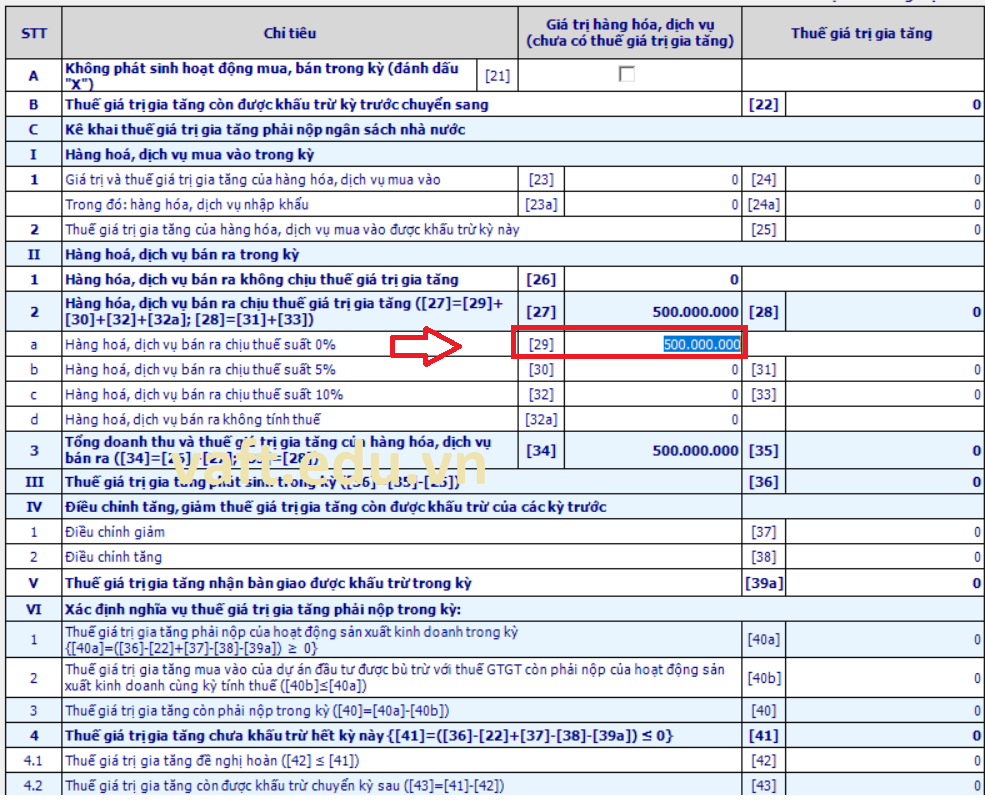Click the [39a] transferred VAT field
Image resolution: width=985 pixels, height=801 pixels.
883,583
